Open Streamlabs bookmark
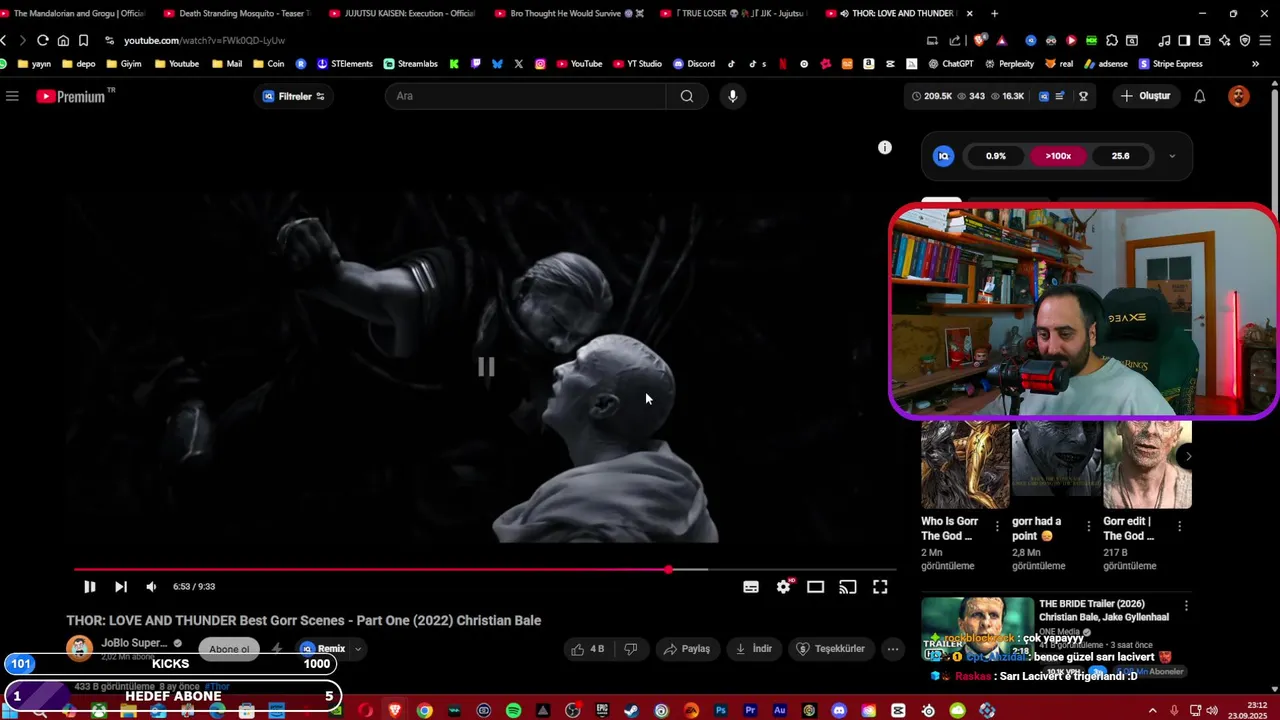 (x=411, y=64)
